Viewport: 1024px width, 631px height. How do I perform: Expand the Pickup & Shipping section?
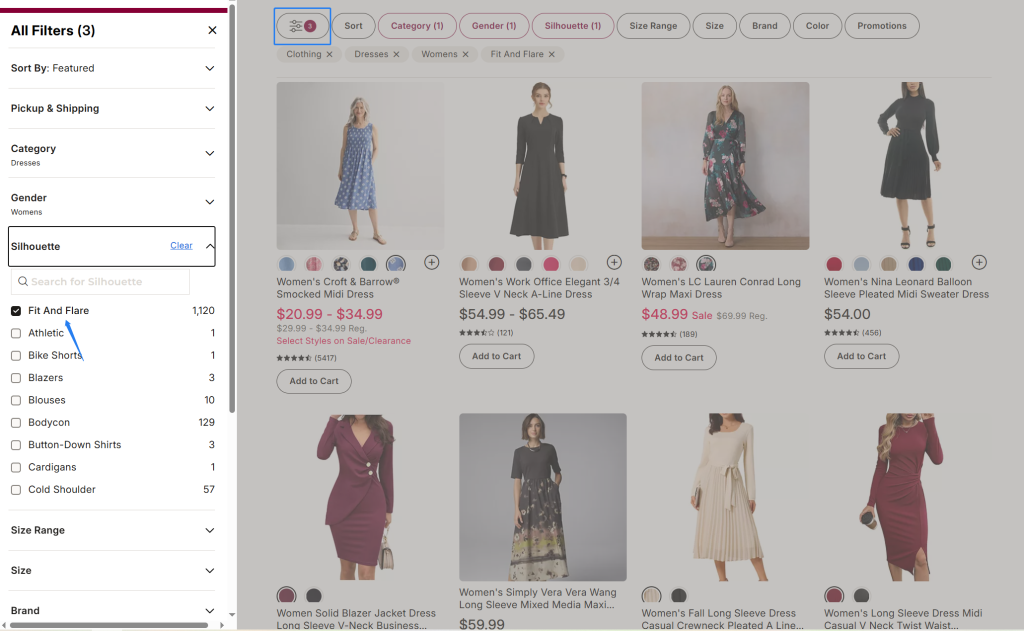pos(209,108)
